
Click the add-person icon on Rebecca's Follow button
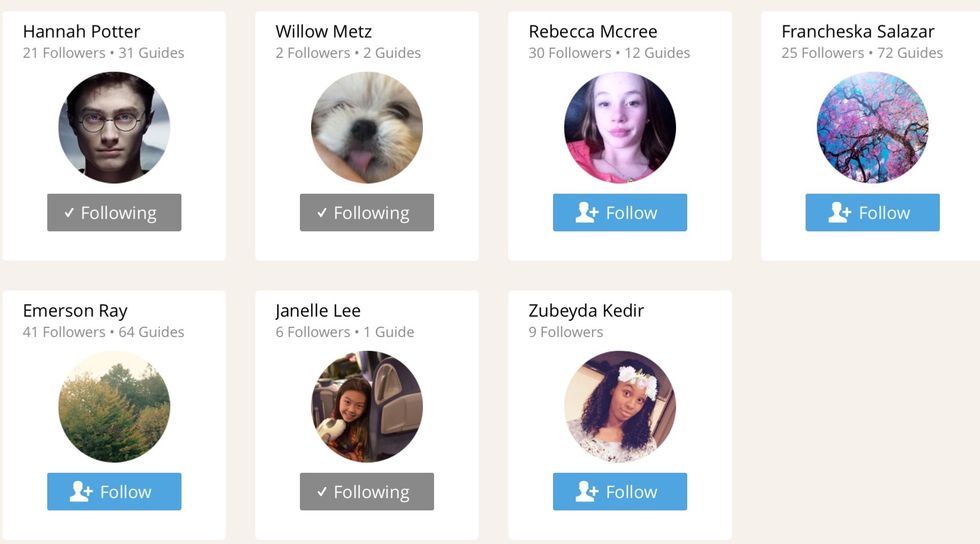pos(587,213)
